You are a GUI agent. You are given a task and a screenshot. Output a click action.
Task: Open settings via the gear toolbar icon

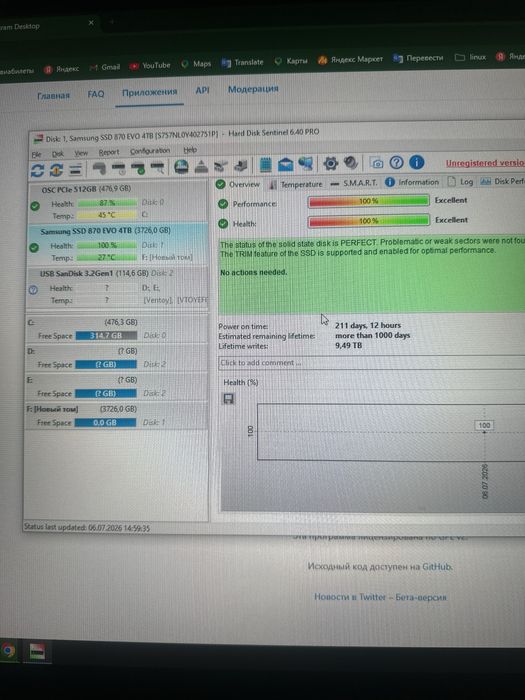pos(330,163)
